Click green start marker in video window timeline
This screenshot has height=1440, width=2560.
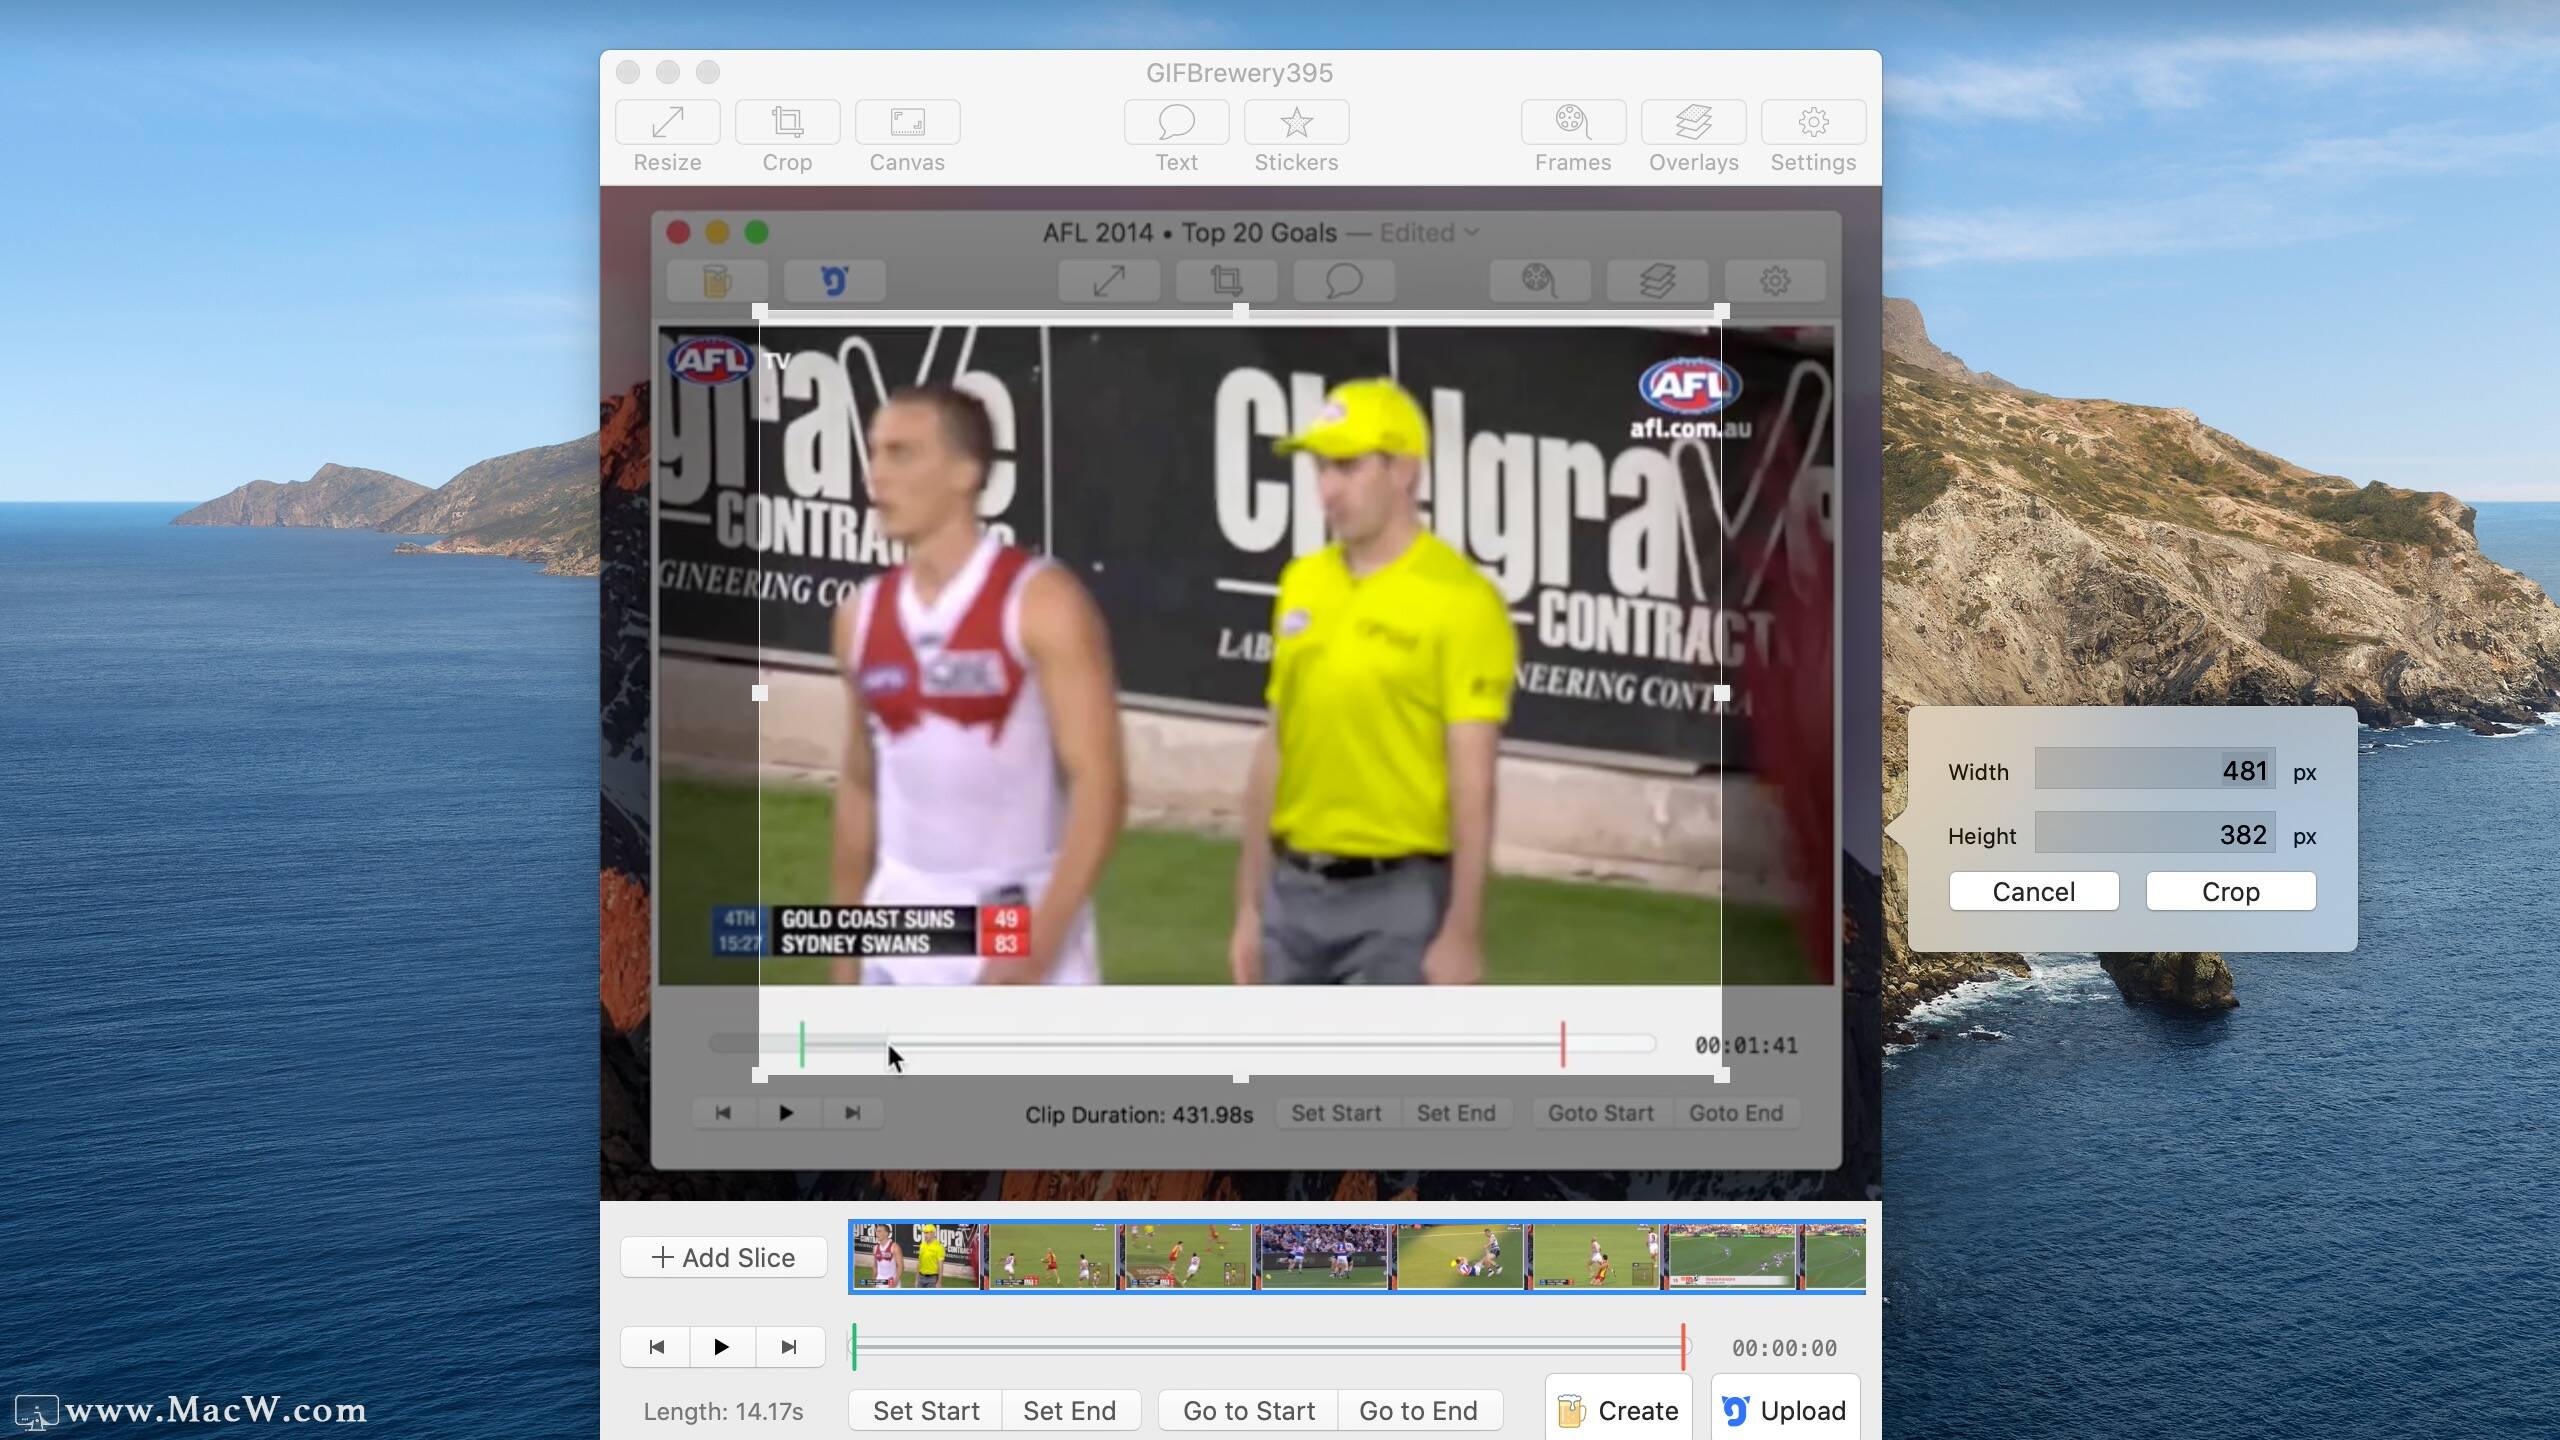[802, 1044]
